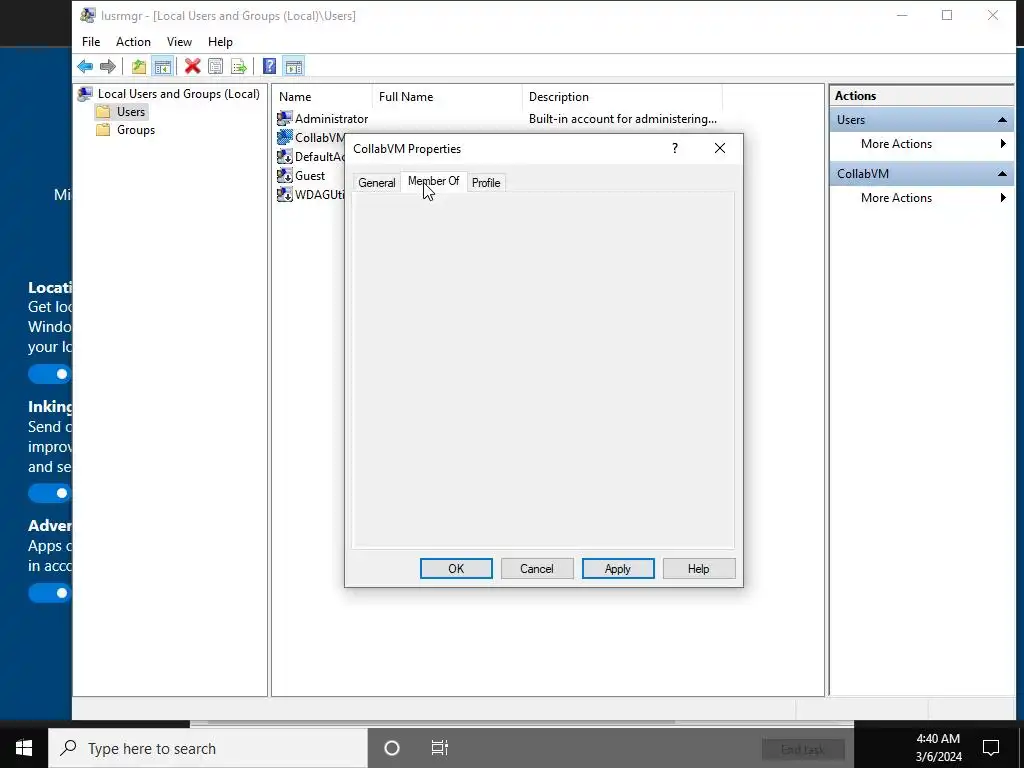Click the Export List toolbar icon

point(239,66)
